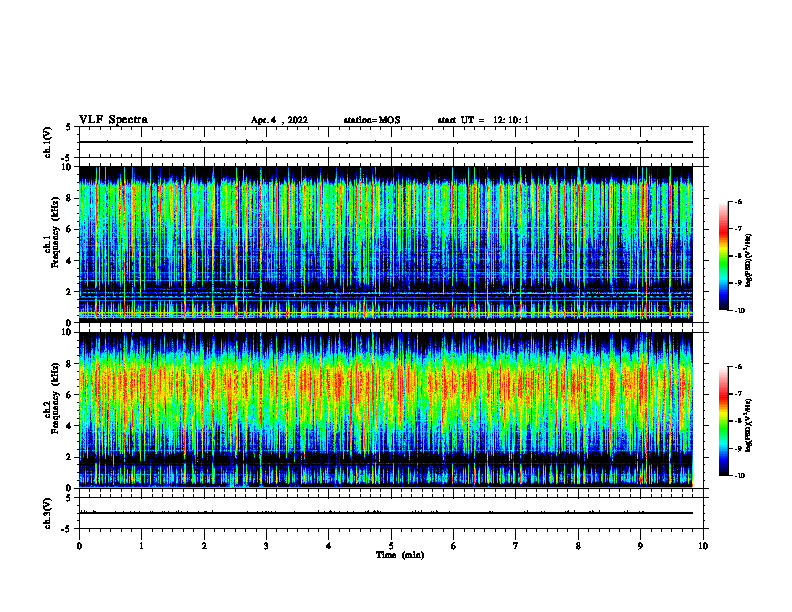Click inside the ch.1 frequency spectrogram panel
The width and height of the screenshot is (792, 612).
pos(386,244)
